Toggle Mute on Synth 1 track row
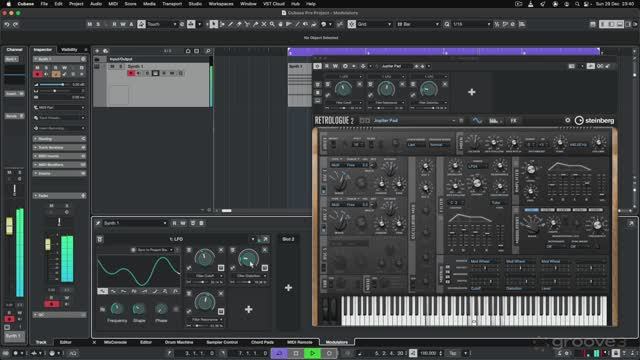Screen dimensions: 640x360 pyautogui.click(x=113, y=66)
